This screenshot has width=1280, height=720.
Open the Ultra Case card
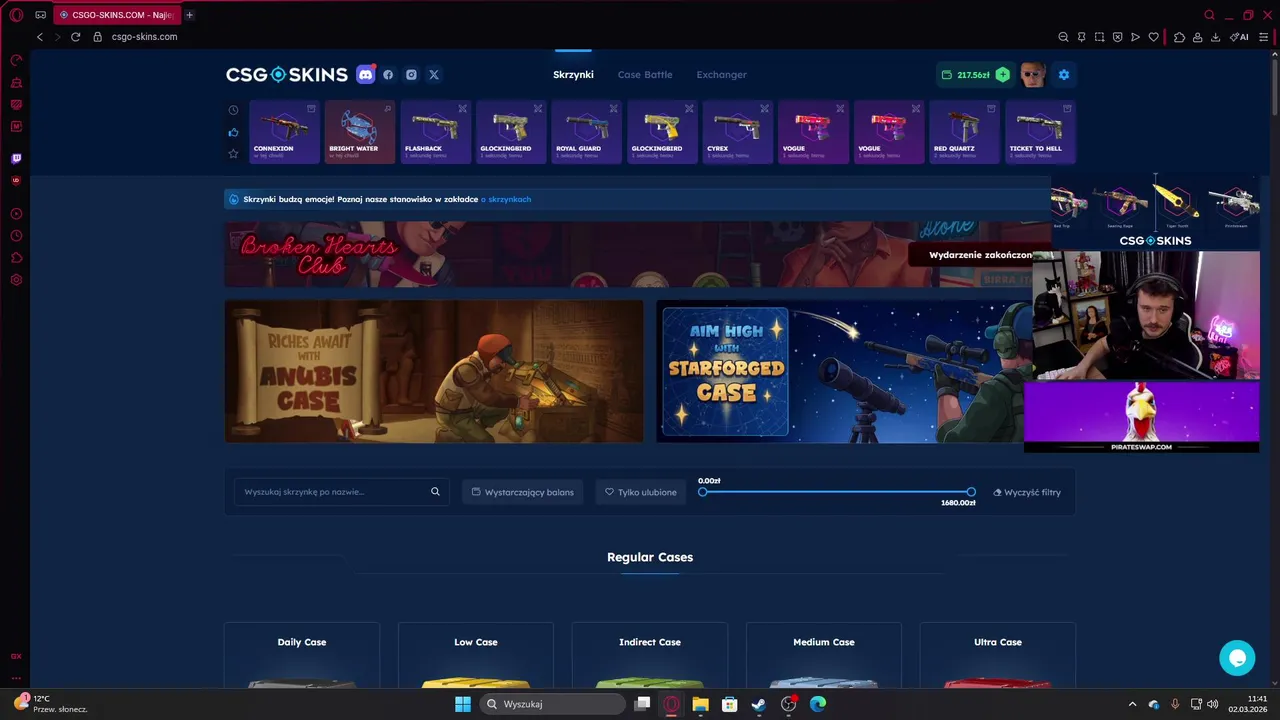[x=998, y=655]
